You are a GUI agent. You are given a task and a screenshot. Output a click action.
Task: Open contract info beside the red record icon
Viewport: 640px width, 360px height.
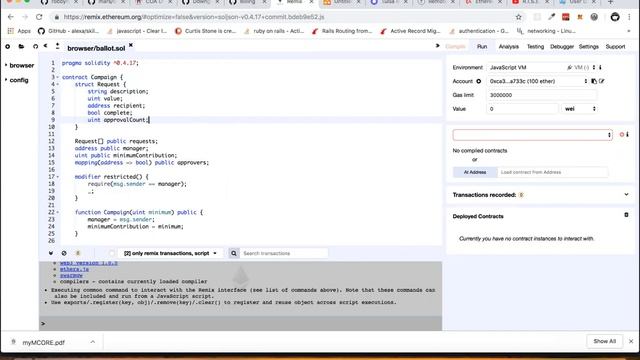tap(628, 134)
